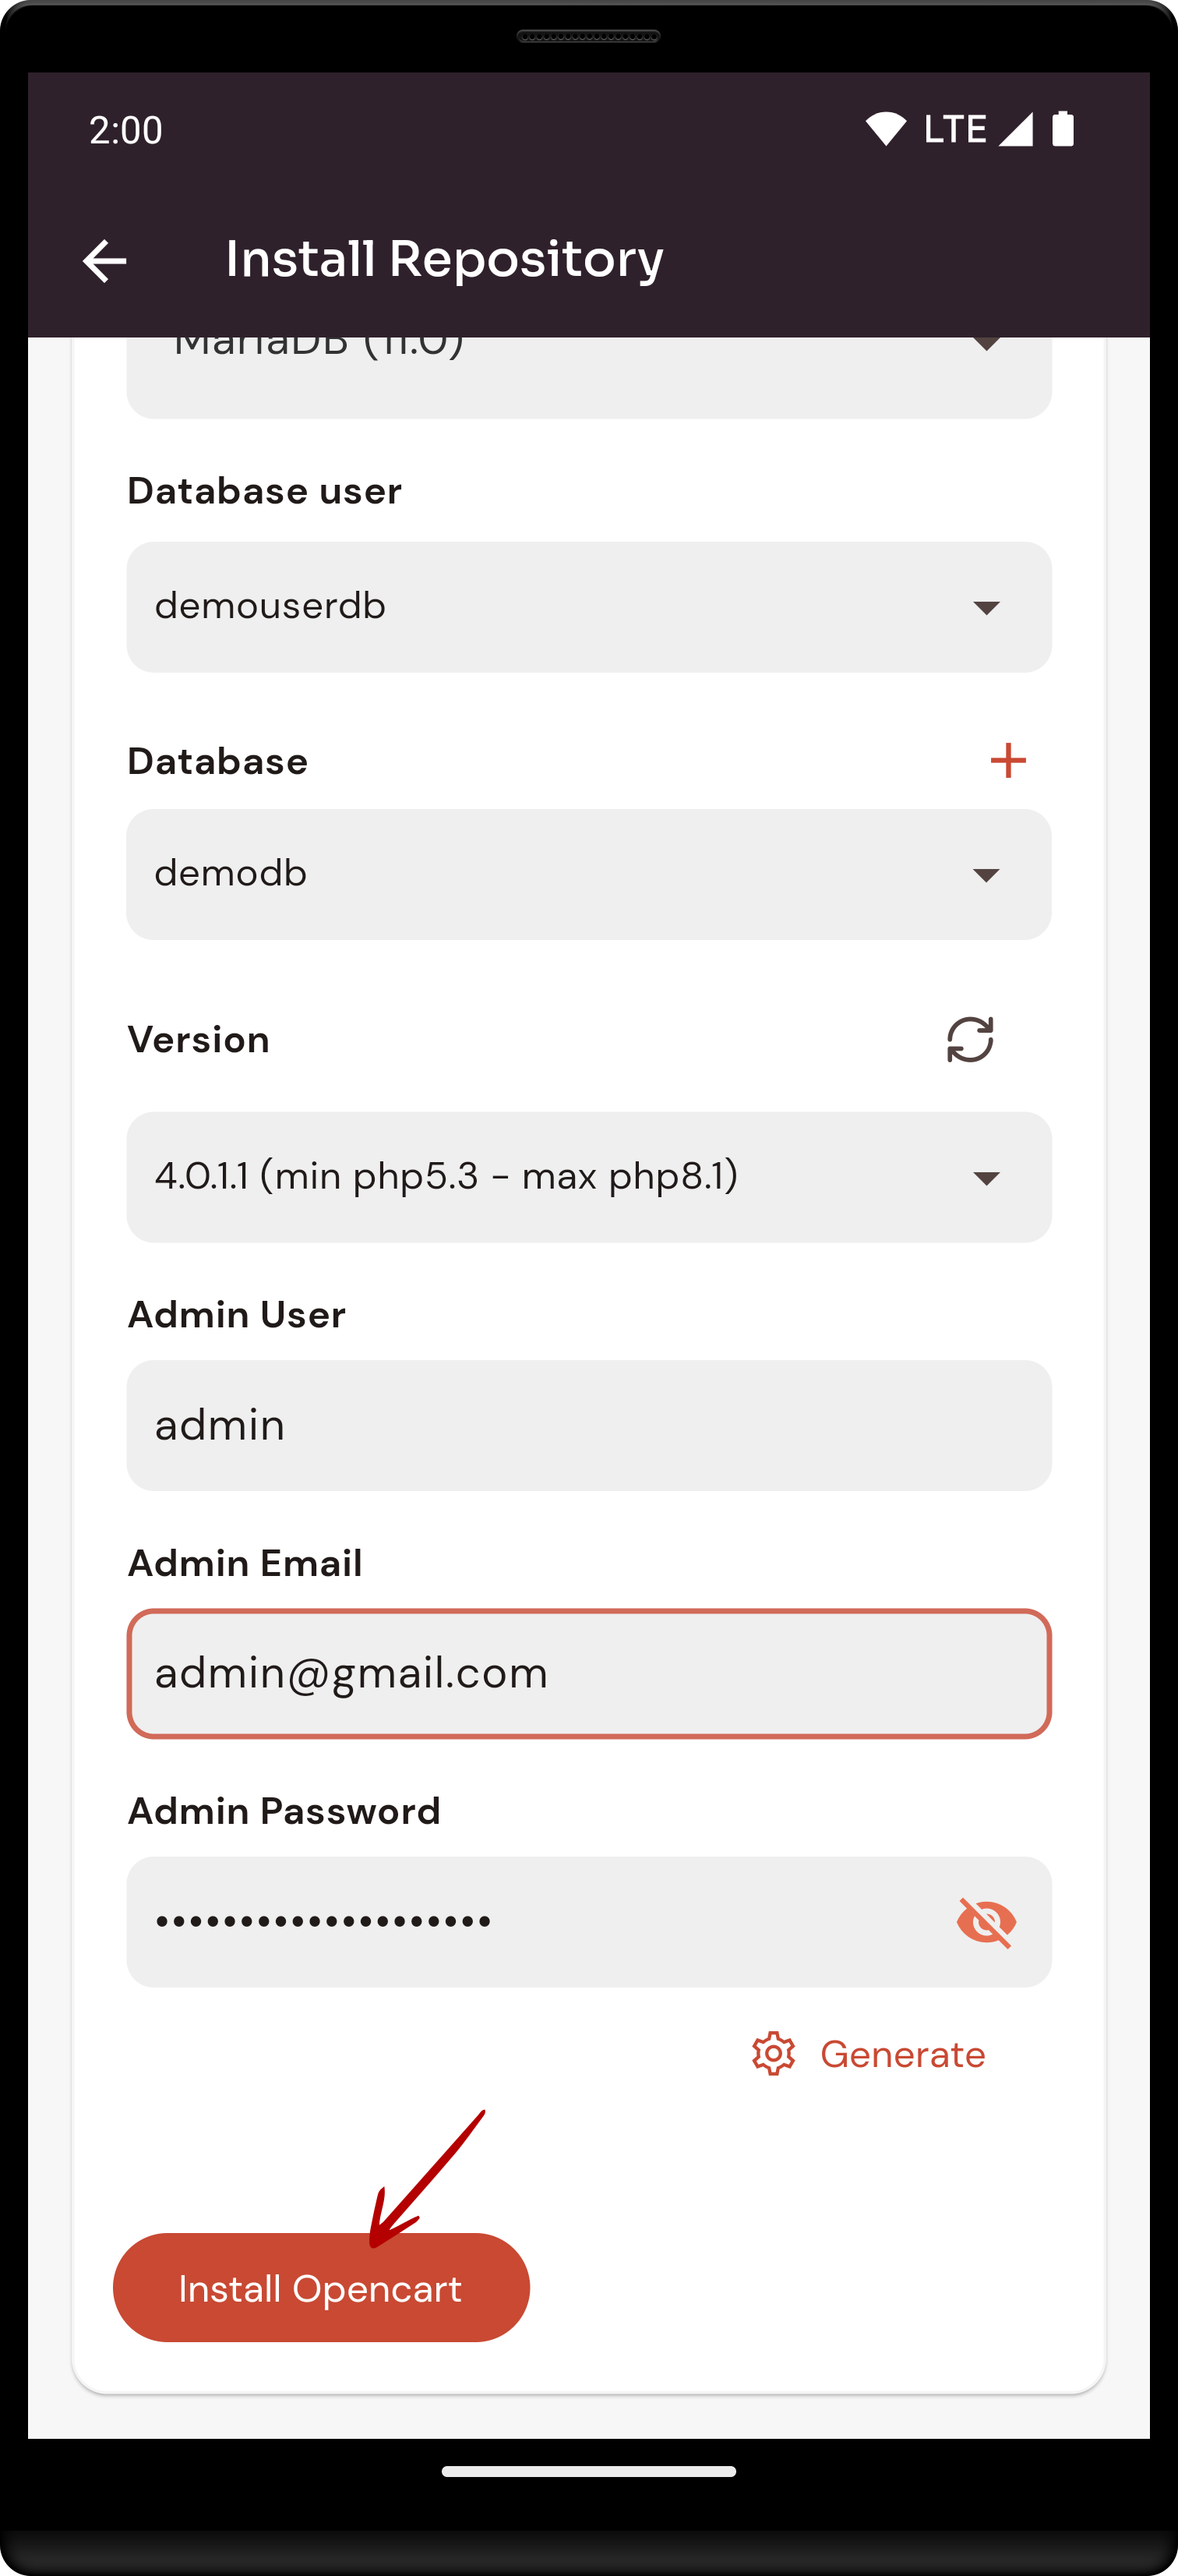Open the Database user dropdown
Screen dimensions: 1178x2576
point(589,607)
